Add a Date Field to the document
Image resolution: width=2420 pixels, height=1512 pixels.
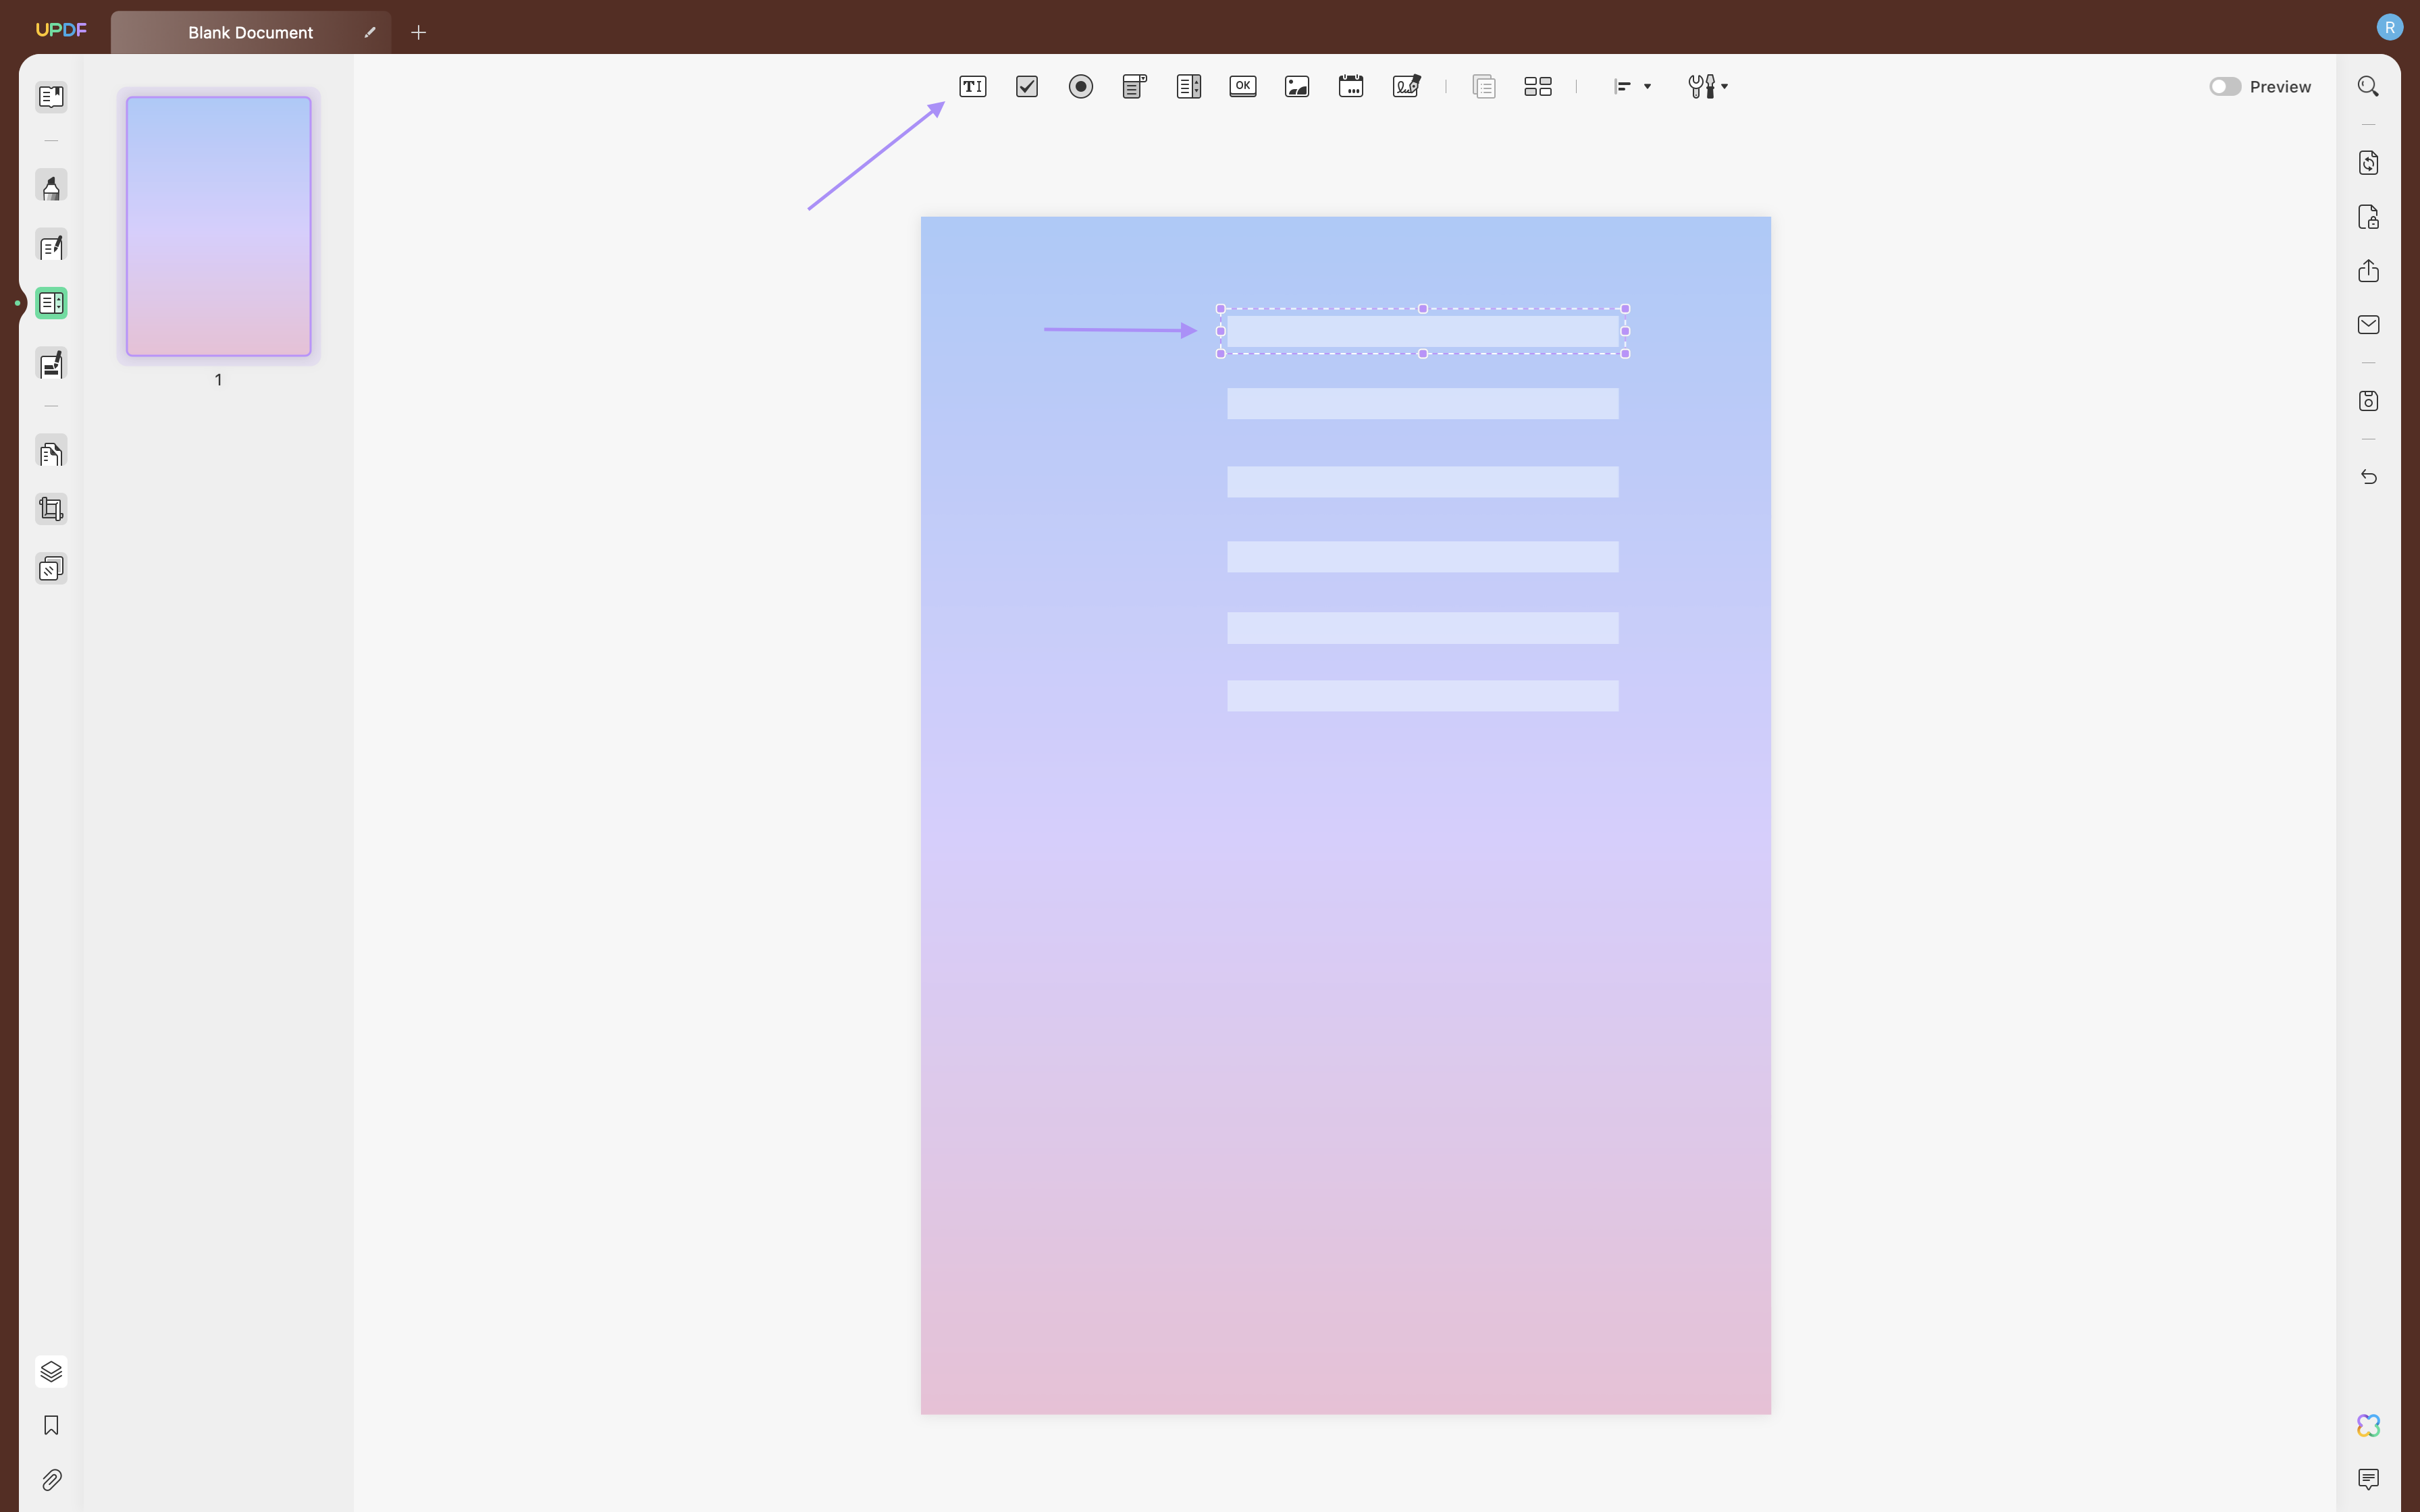[1350, 86]
